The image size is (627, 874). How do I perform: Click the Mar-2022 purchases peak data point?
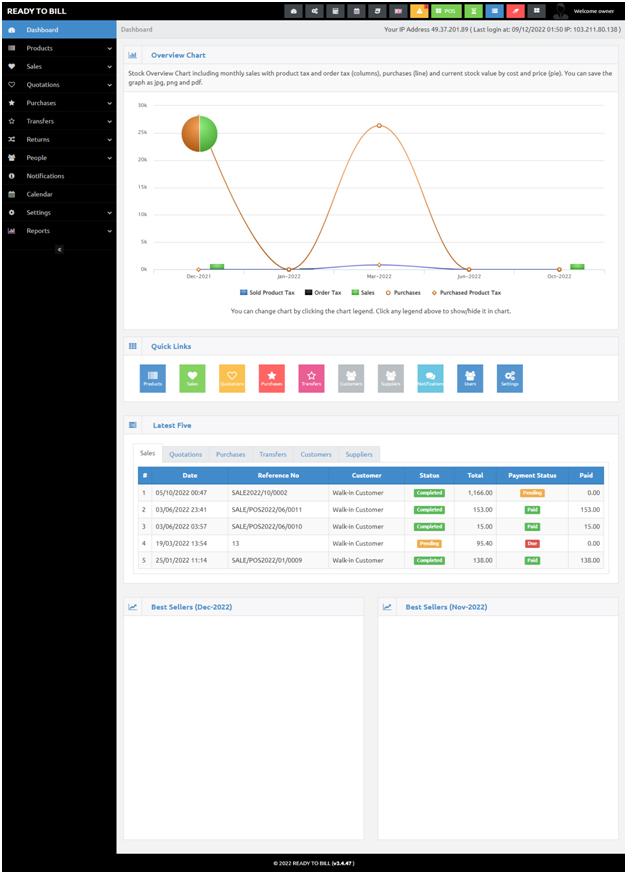point(379,125)
